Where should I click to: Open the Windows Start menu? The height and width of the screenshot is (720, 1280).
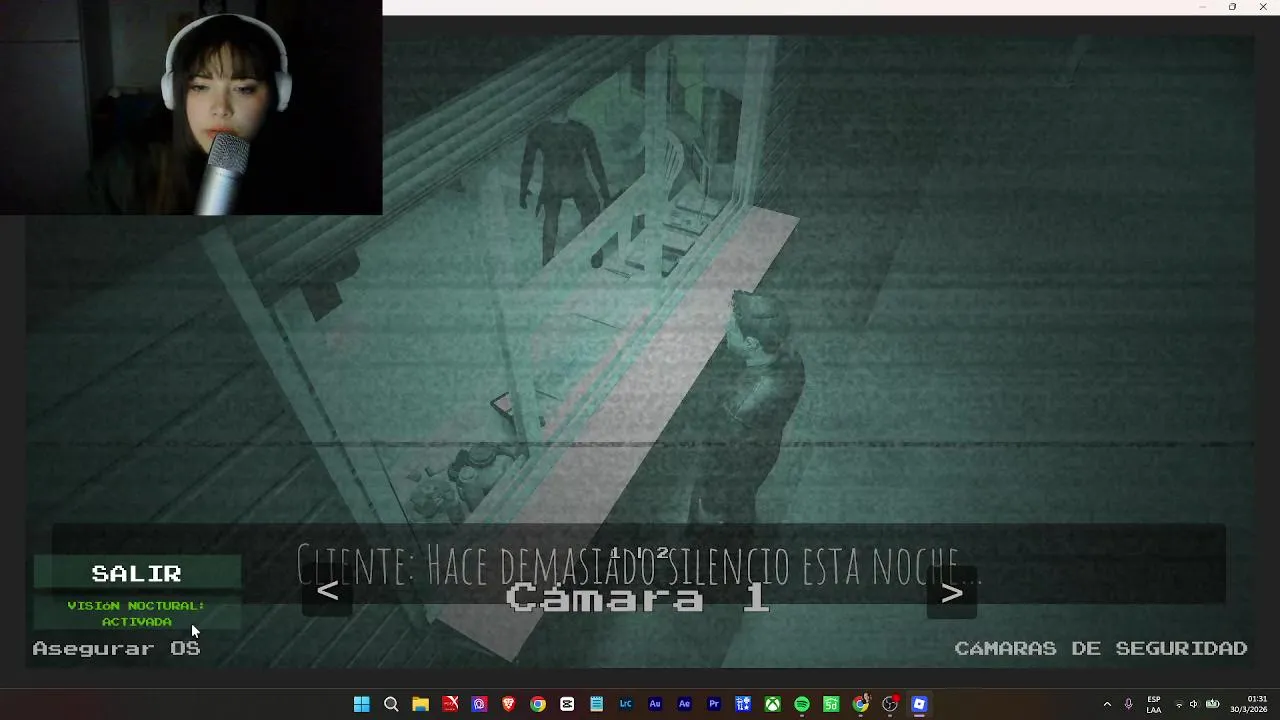point(362,704)
